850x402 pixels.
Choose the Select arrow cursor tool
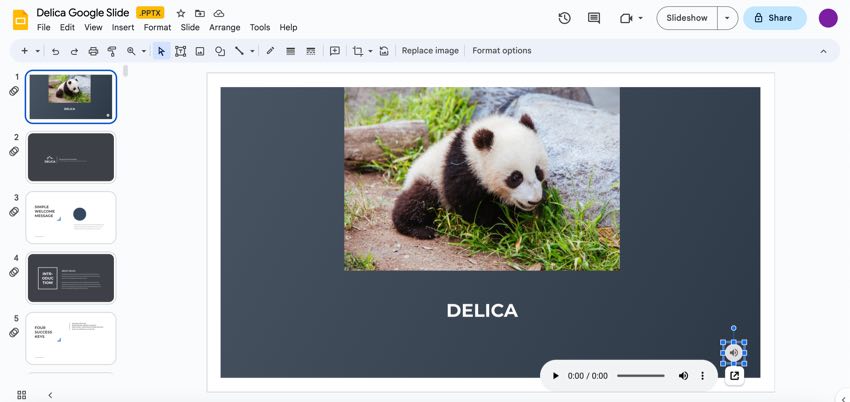(161, 51)
